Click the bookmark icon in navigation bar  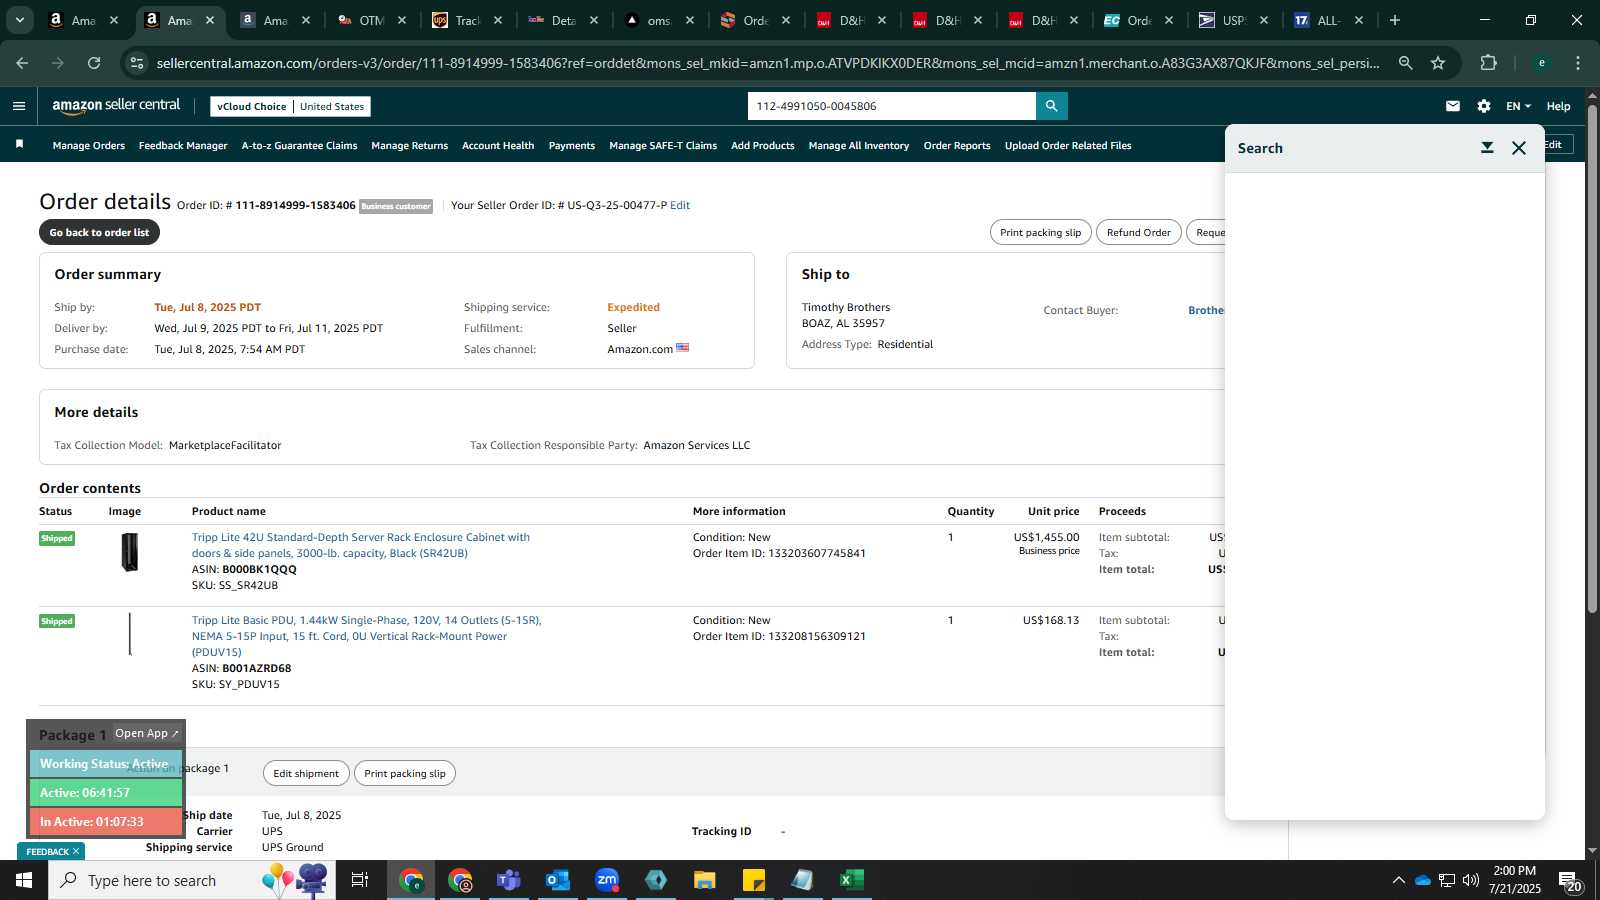(x=19, y=145)
